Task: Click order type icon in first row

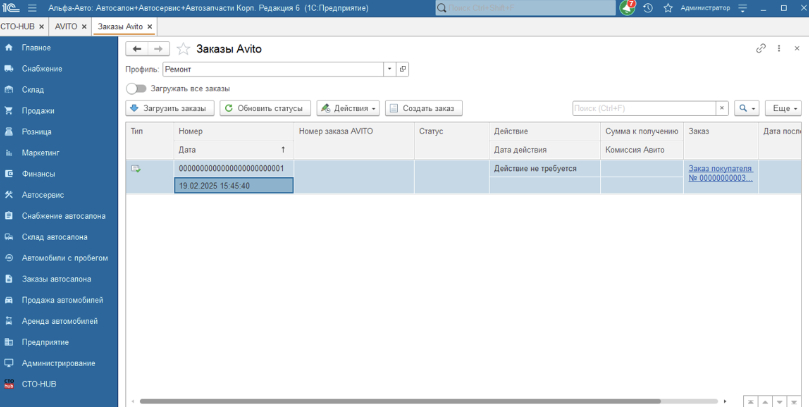Action: (136, 169)
